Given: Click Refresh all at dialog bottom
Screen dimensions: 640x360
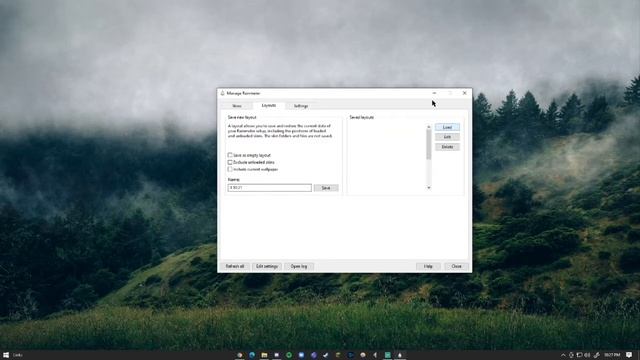Looking at the screenshot, I should coord(235,266).
